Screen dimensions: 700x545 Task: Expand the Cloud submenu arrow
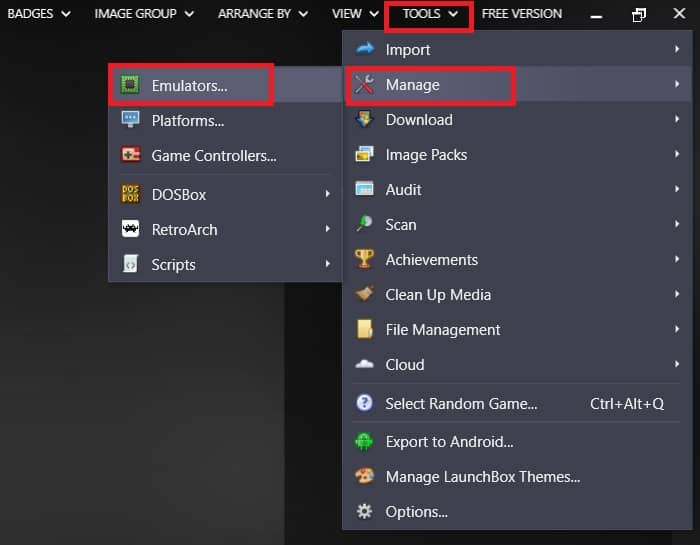(677, 364)
